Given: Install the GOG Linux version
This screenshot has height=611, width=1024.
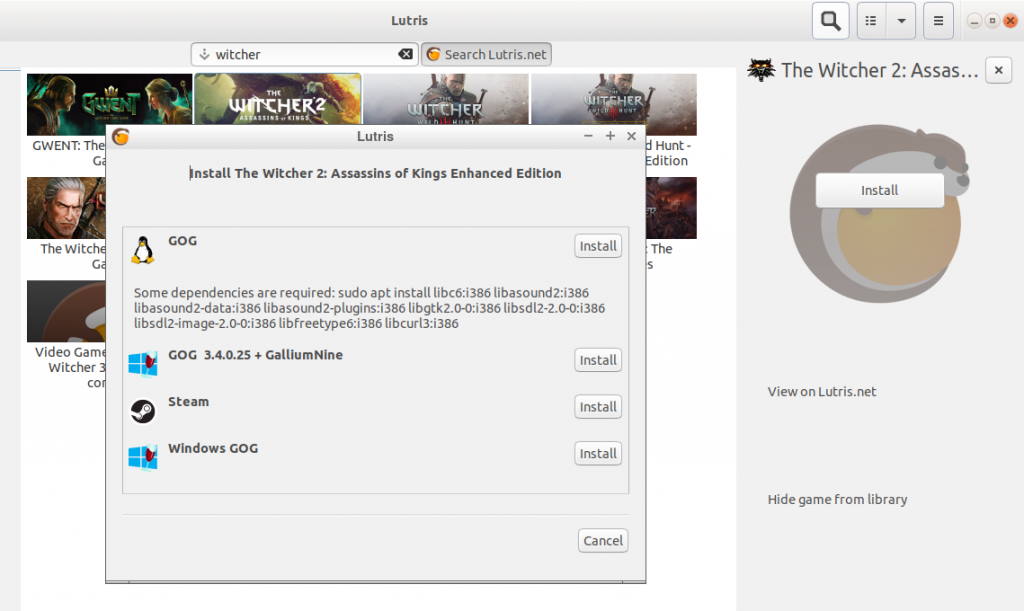Looking at the screenshot, I should coord(598,246).
